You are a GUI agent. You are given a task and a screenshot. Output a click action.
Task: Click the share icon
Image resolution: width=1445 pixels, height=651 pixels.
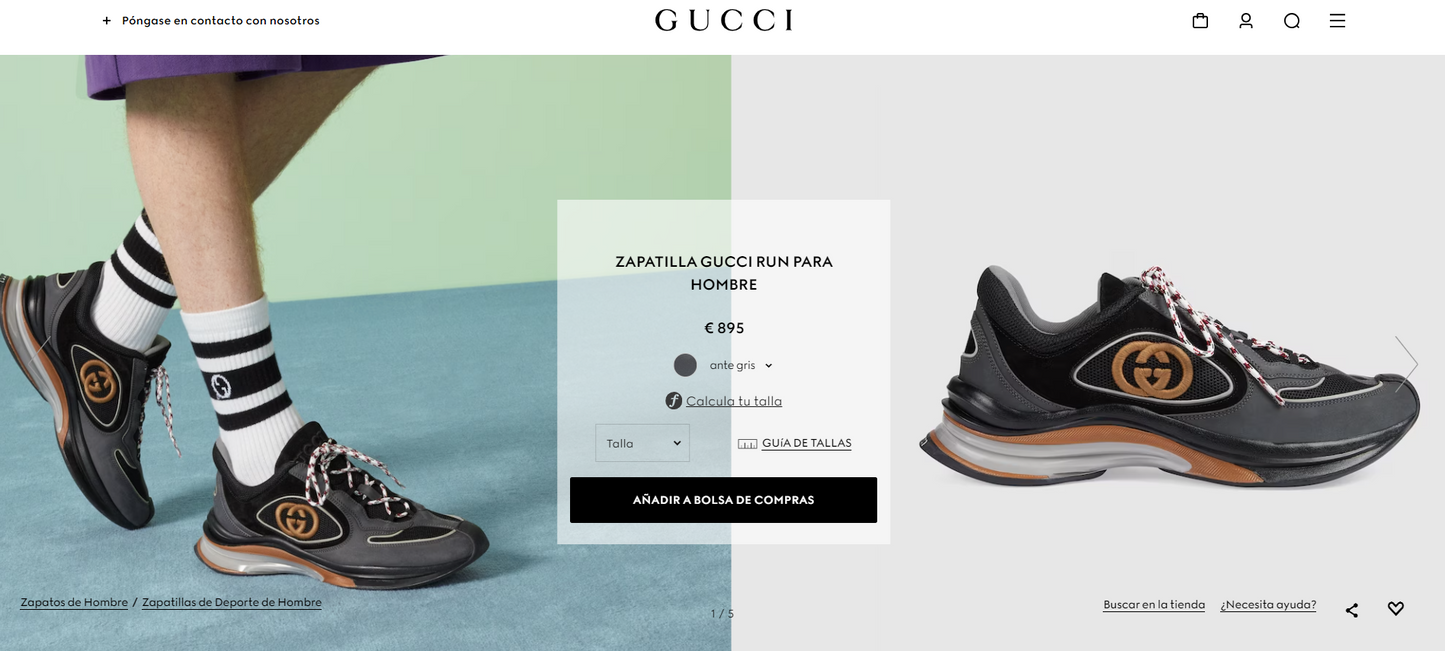tap(1352, 609)
